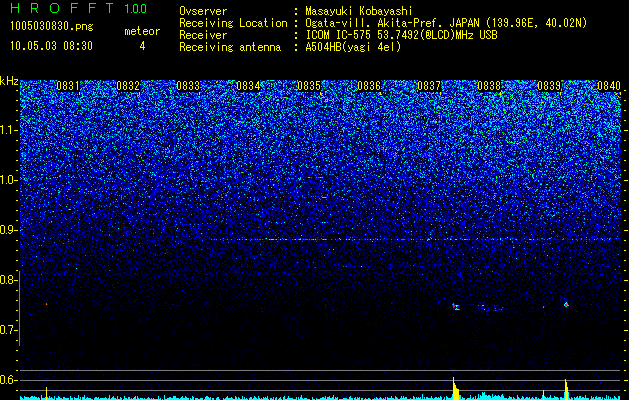Click the 0.7 kHz axis label
The width and height of the screenshot is (629, 400).
[x=8, y=330]
